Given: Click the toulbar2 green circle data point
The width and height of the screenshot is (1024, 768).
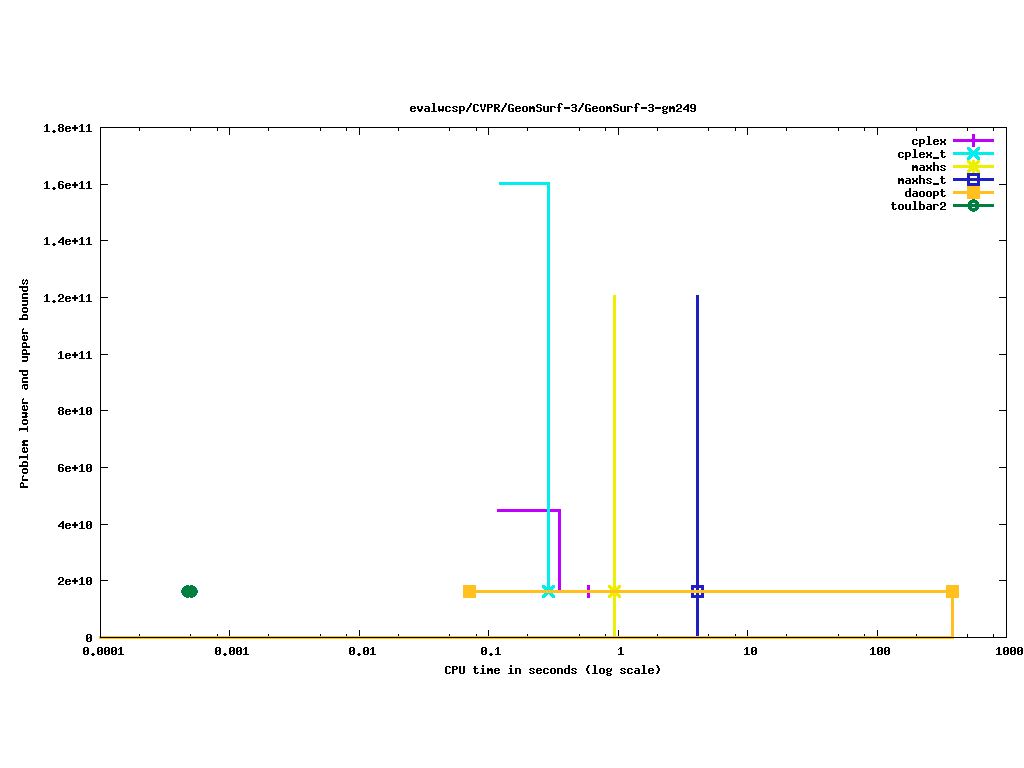Looking at the screenshot, I should click(189, 591).
